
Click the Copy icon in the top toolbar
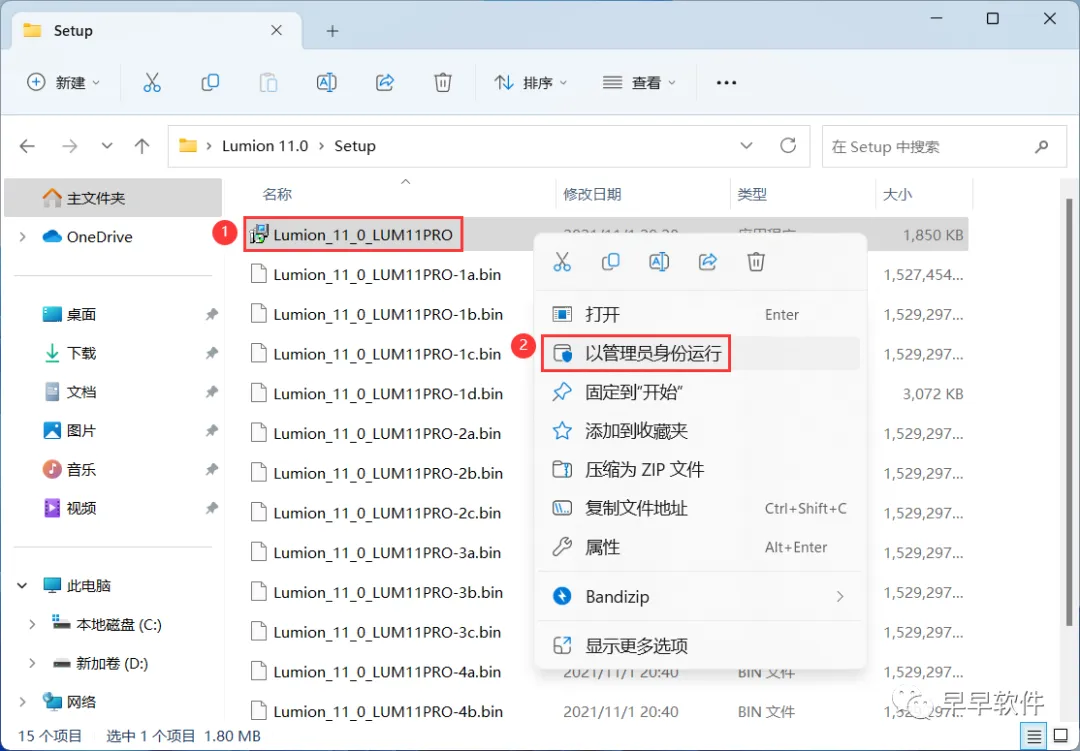[210, 83]
